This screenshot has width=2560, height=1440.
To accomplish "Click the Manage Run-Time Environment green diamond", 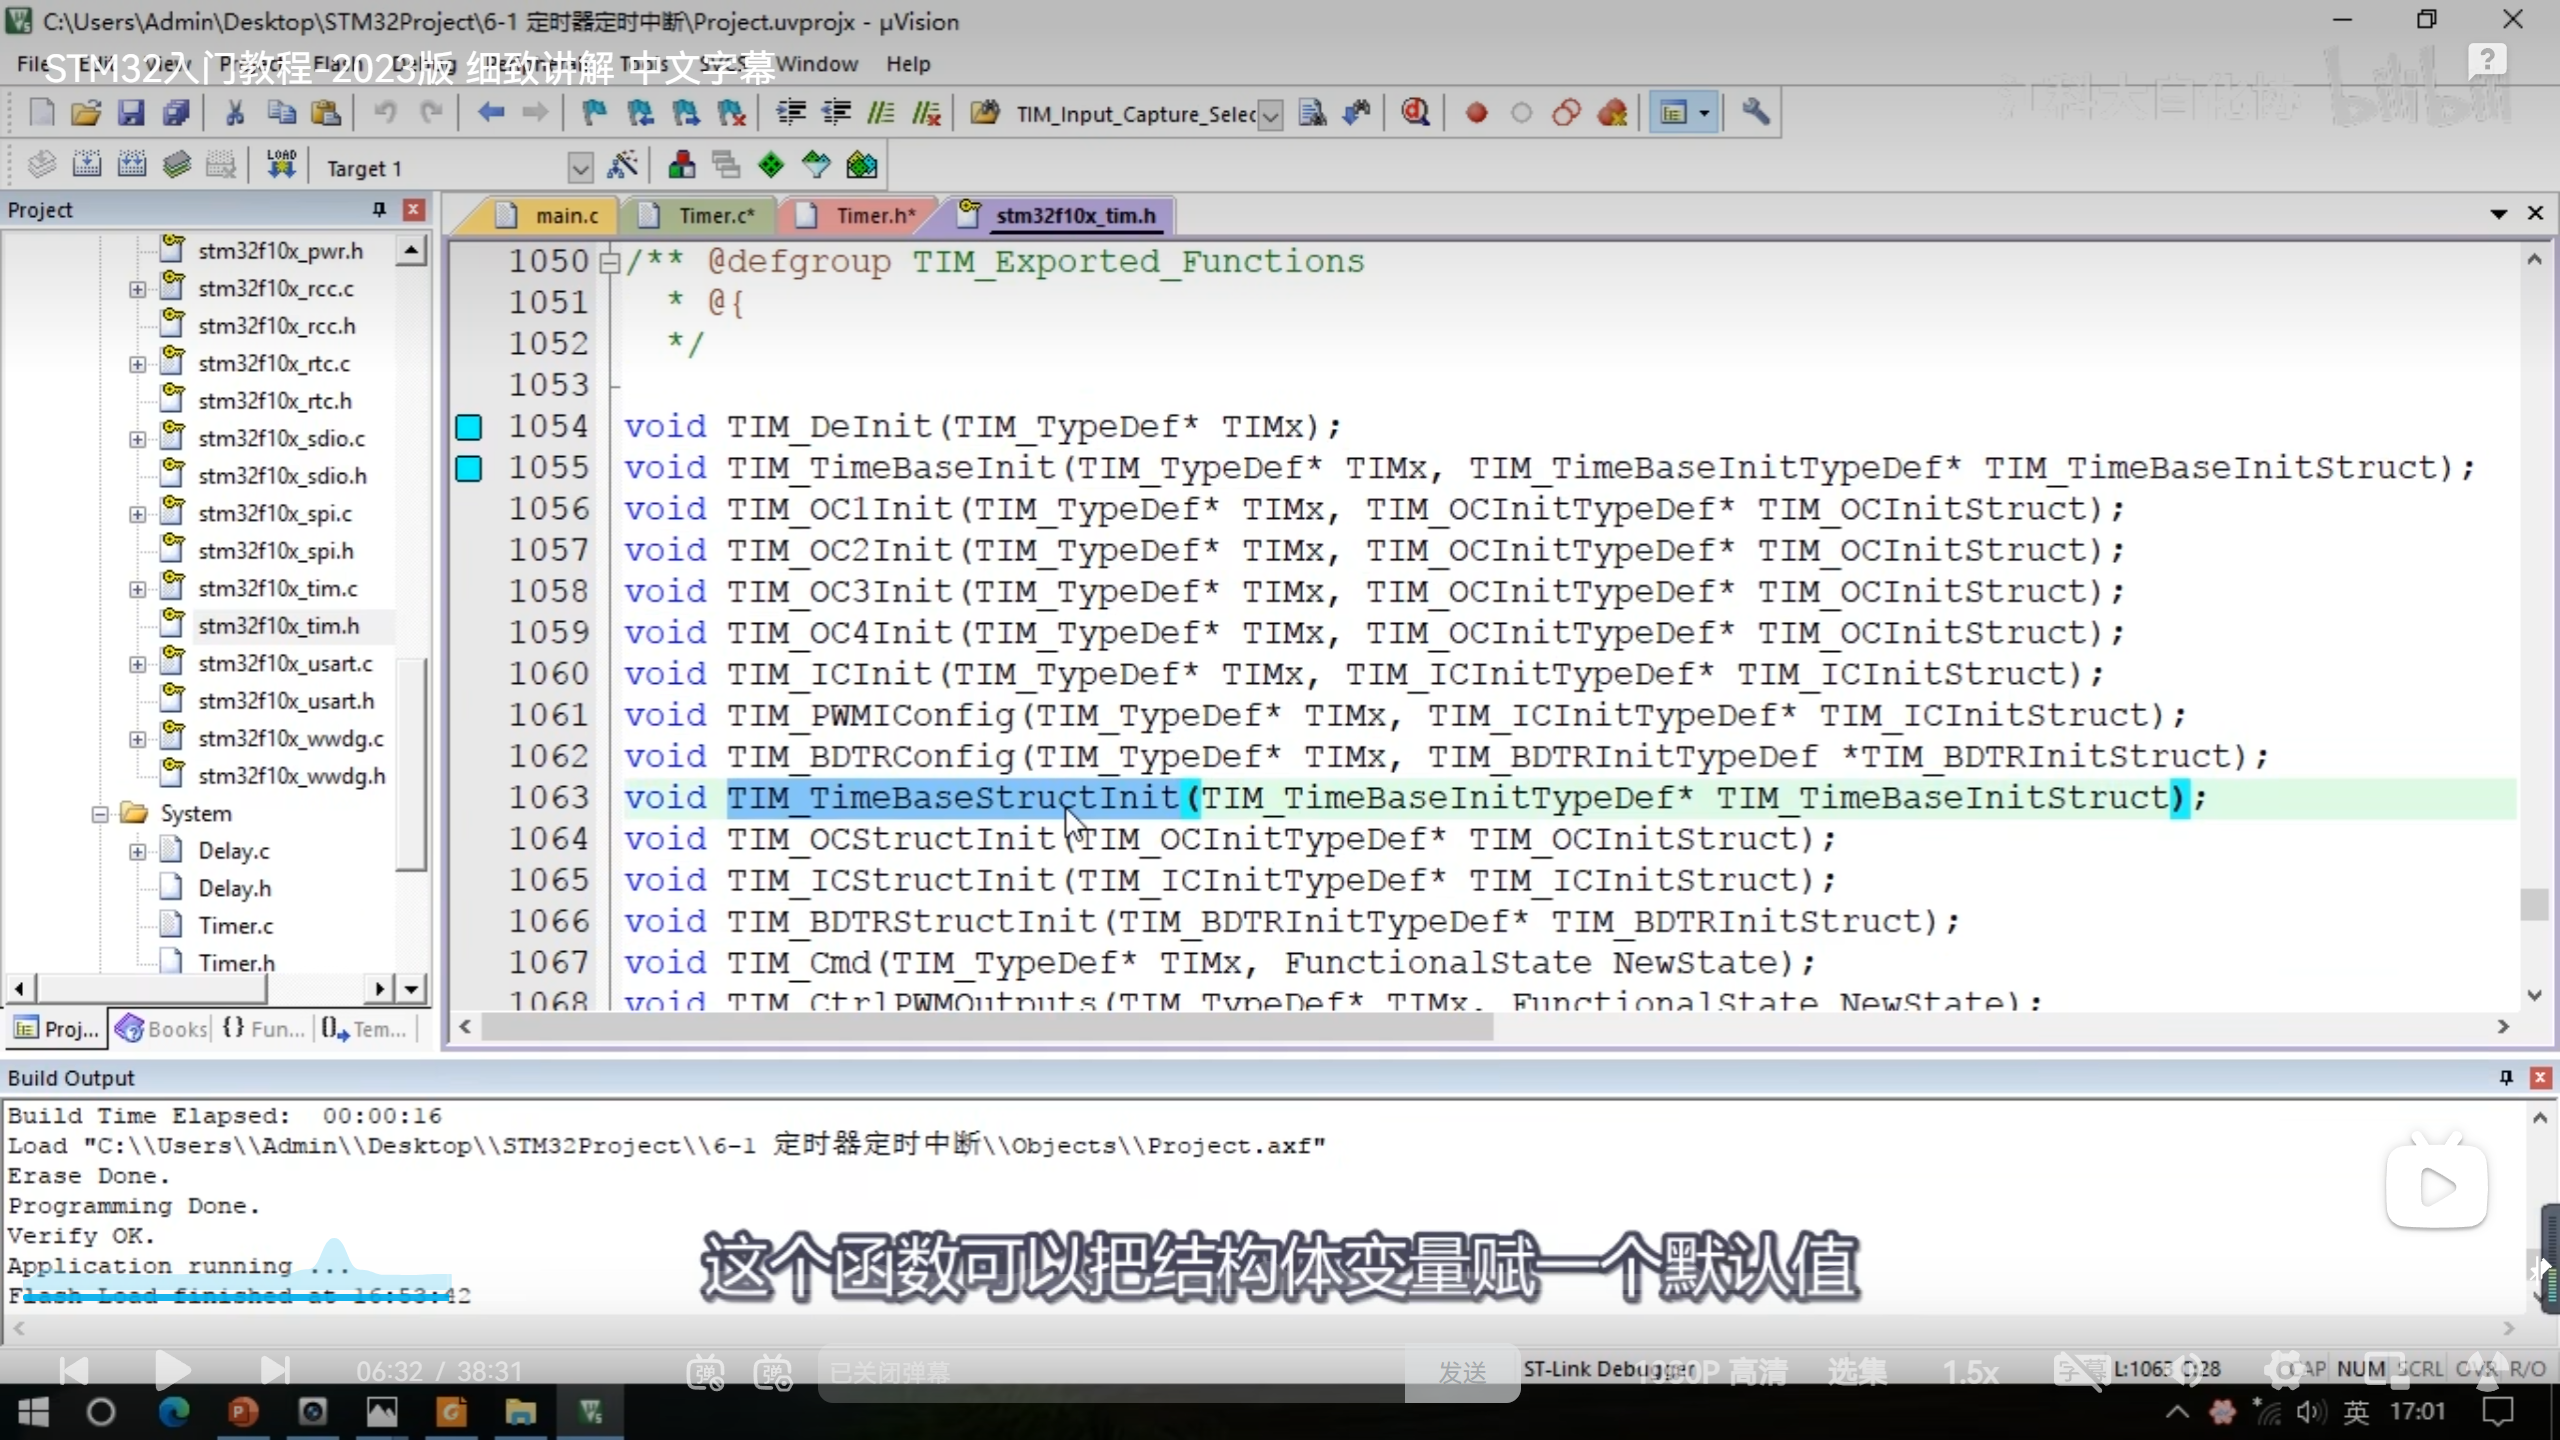I will coord(771,165).
